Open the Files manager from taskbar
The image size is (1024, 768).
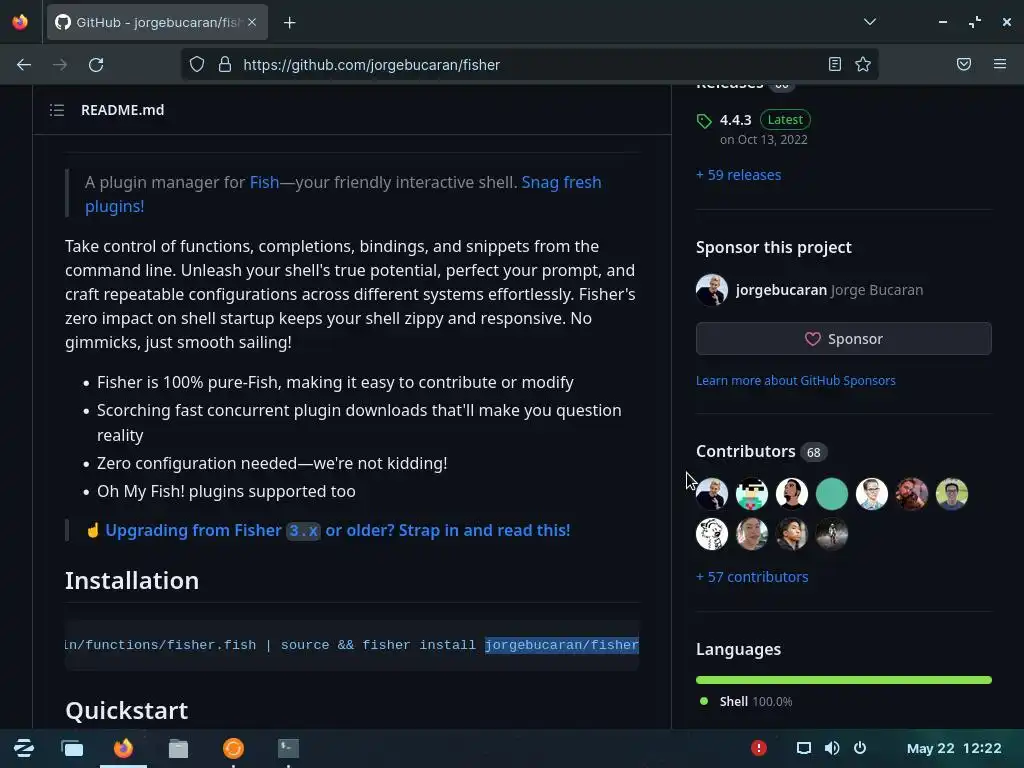tap(178, 748)
